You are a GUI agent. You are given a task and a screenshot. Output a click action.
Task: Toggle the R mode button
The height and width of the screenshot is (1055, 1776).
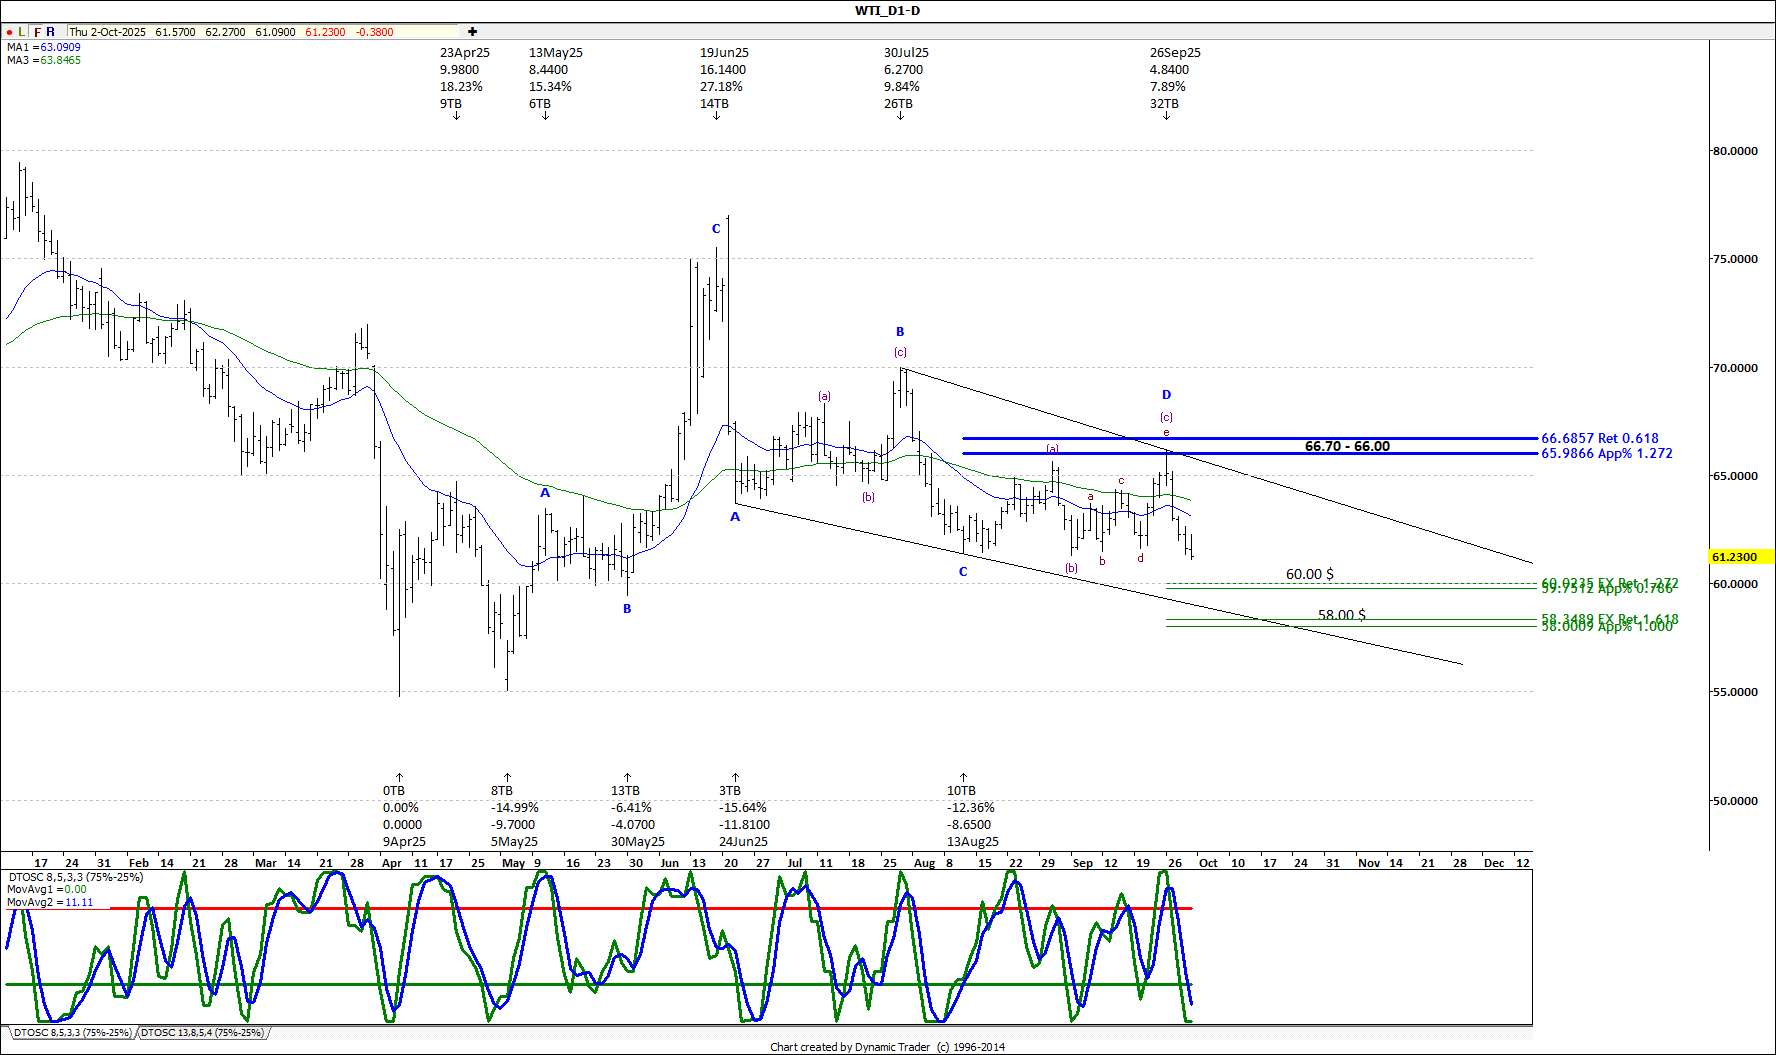click(x=51, y=32)
